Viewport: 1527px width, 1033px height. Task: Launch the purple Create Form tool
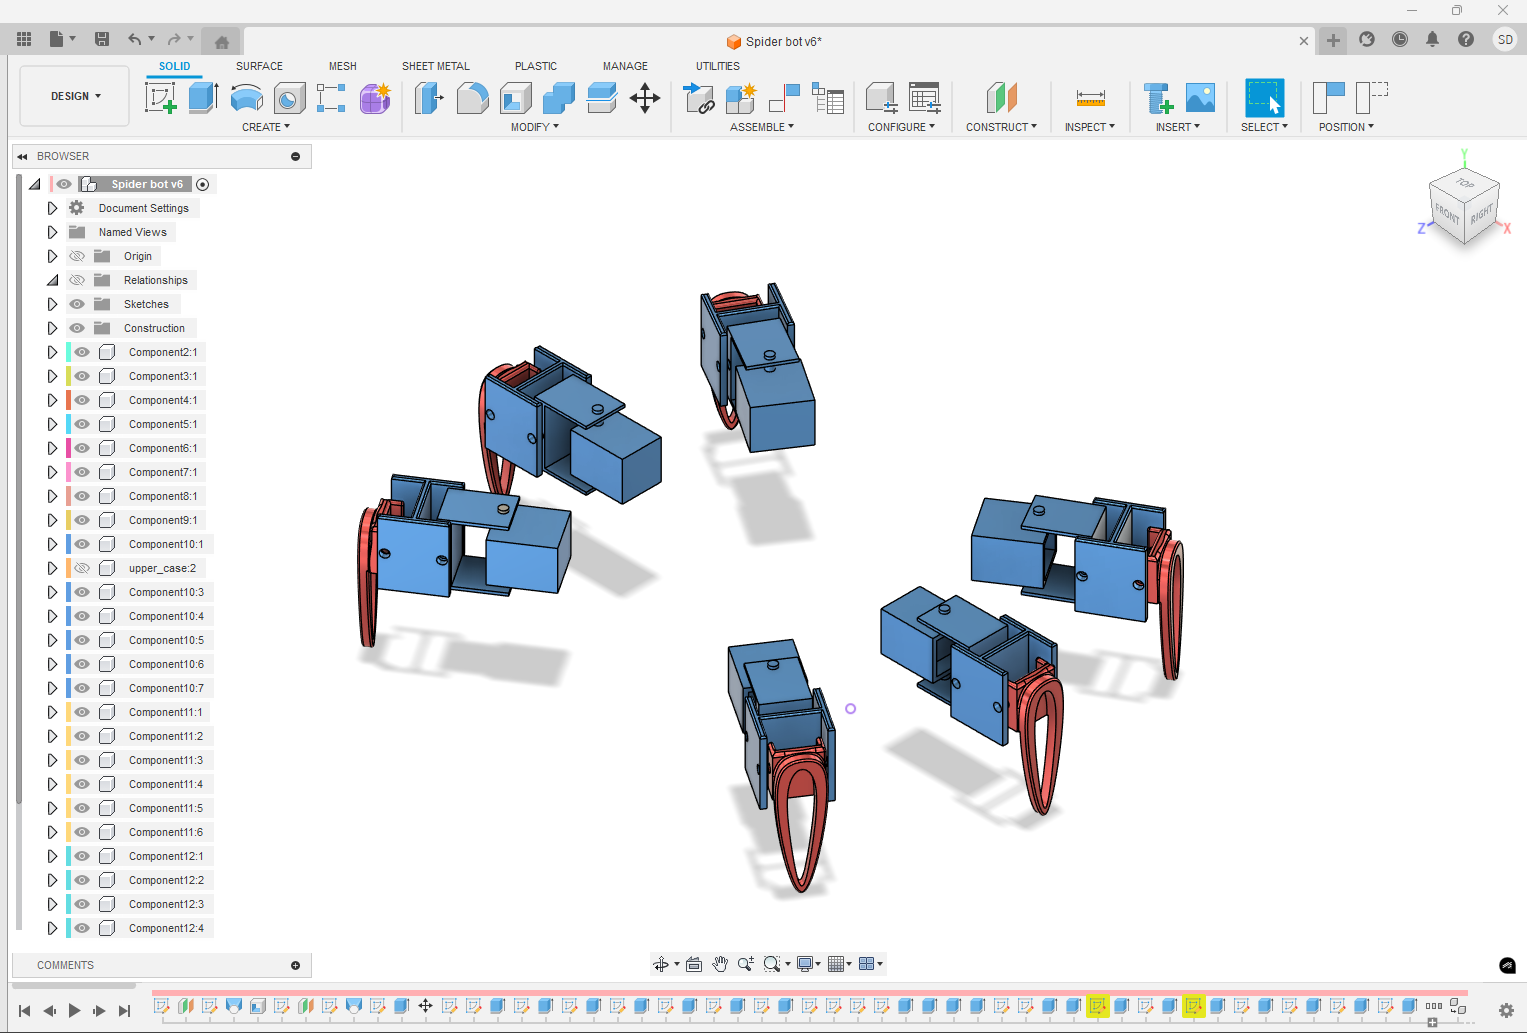[375, 98]
